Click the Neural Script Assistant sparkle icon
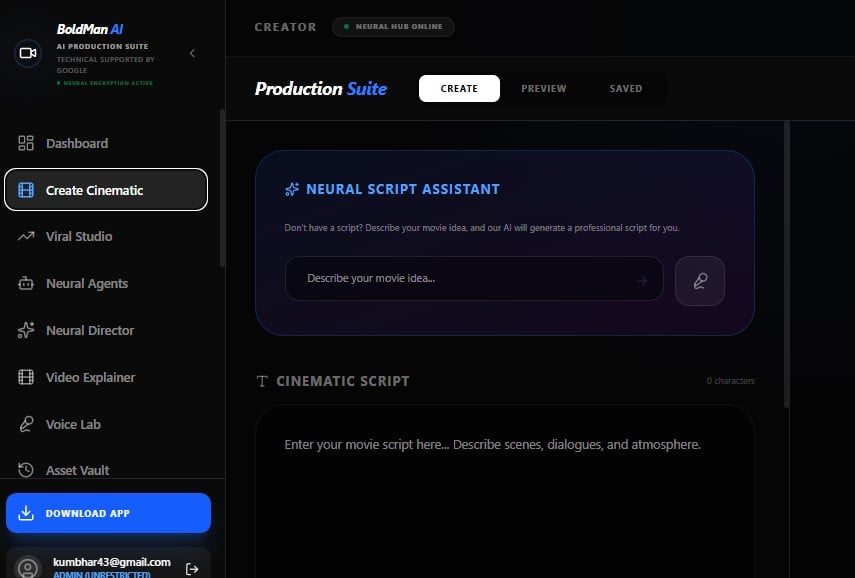 (292, 189)
